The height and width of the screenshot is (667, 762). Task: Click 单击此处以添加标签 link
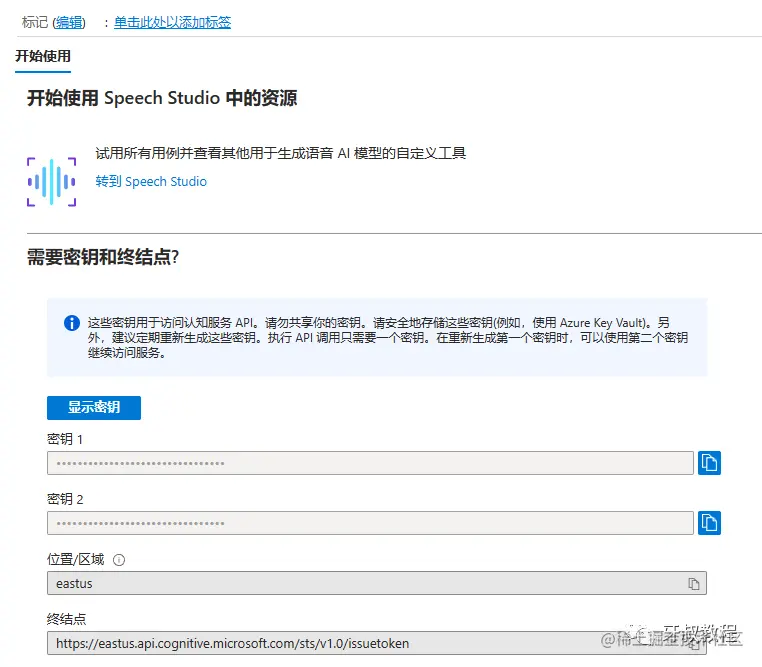173,22
